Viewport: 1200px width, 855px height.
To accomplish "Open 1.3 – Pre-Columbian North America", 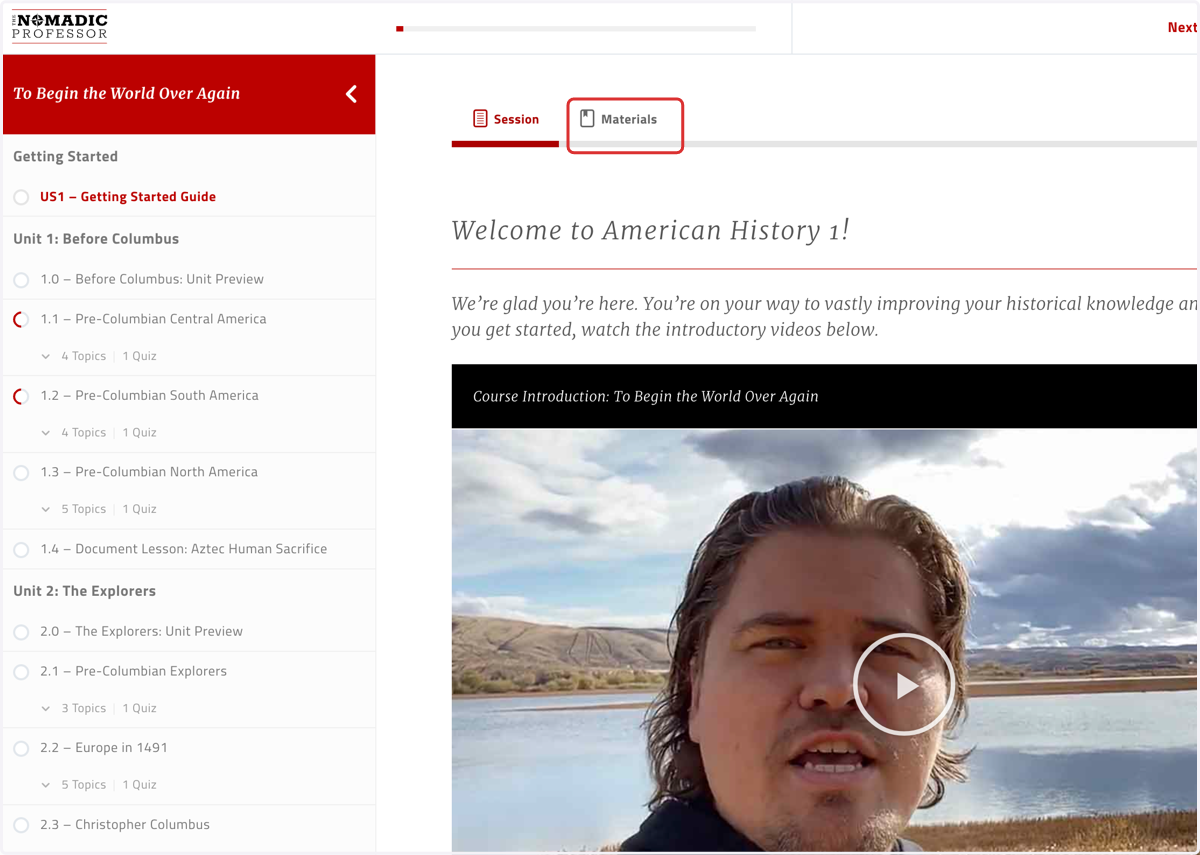I will [x=149, y=472].
